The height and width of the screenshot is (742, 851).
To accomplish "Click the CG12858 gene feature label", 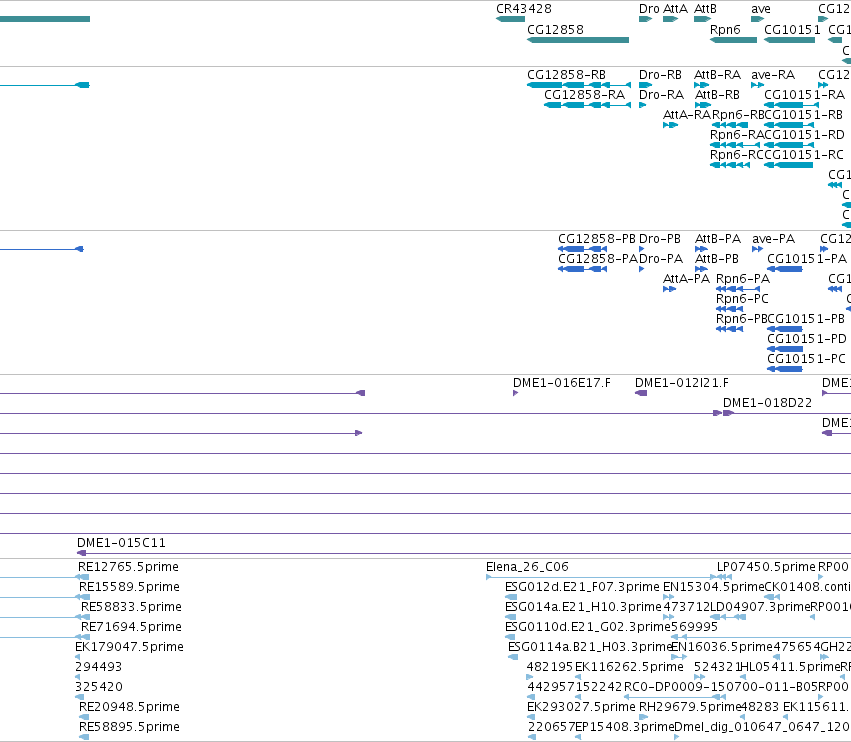I will 555,30.
